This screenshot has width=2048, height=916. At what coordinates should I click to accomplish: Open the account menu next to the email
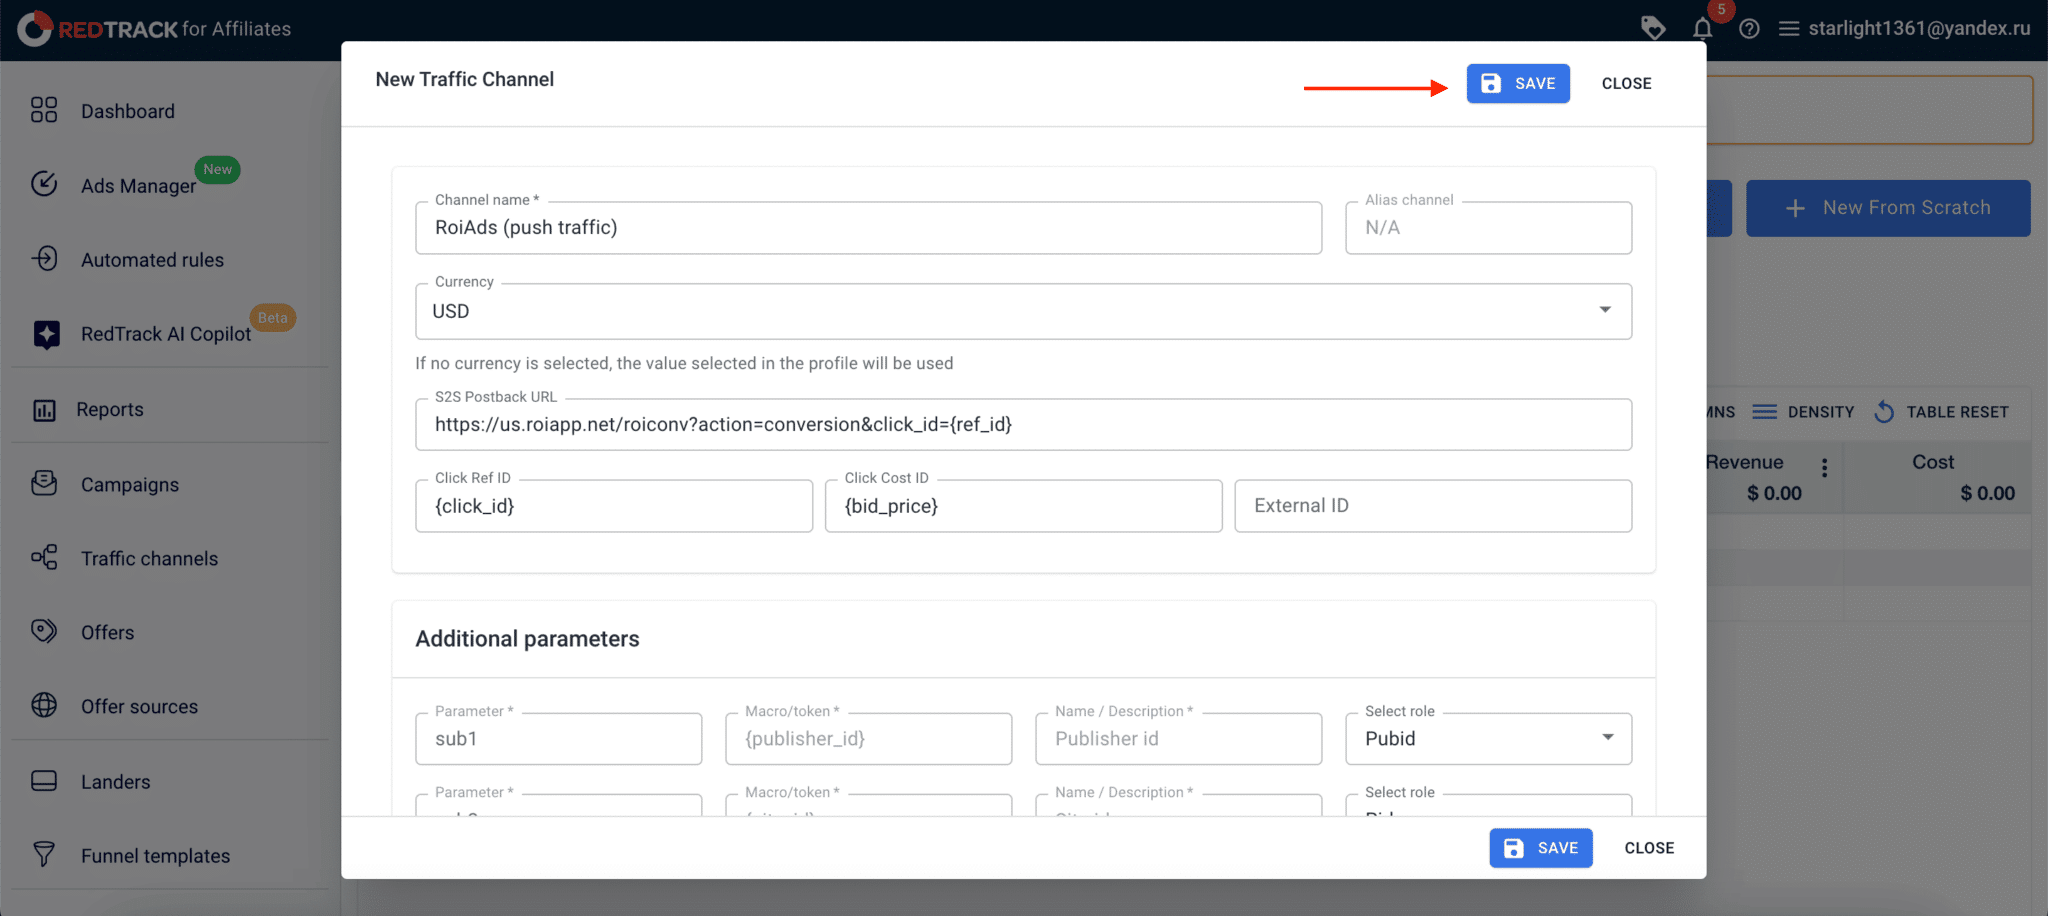point(1790,28)
